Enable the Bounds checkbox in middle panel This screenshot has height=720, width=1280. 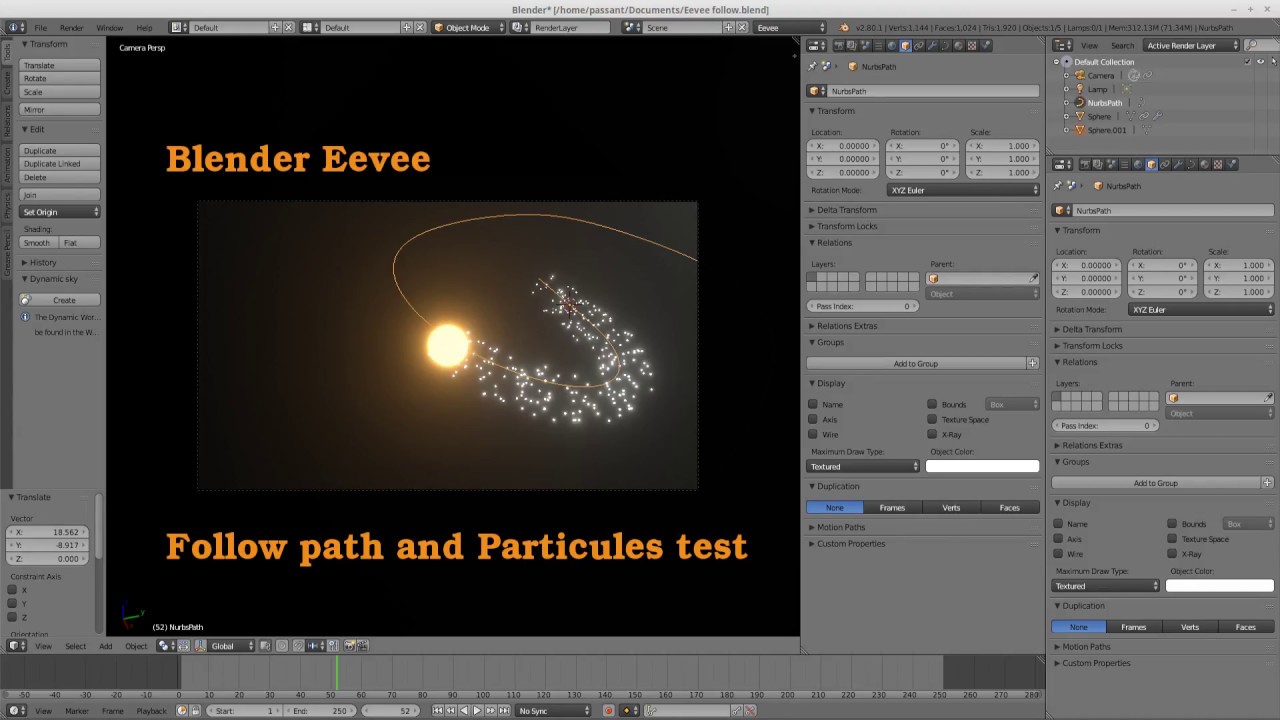[932, 404]
